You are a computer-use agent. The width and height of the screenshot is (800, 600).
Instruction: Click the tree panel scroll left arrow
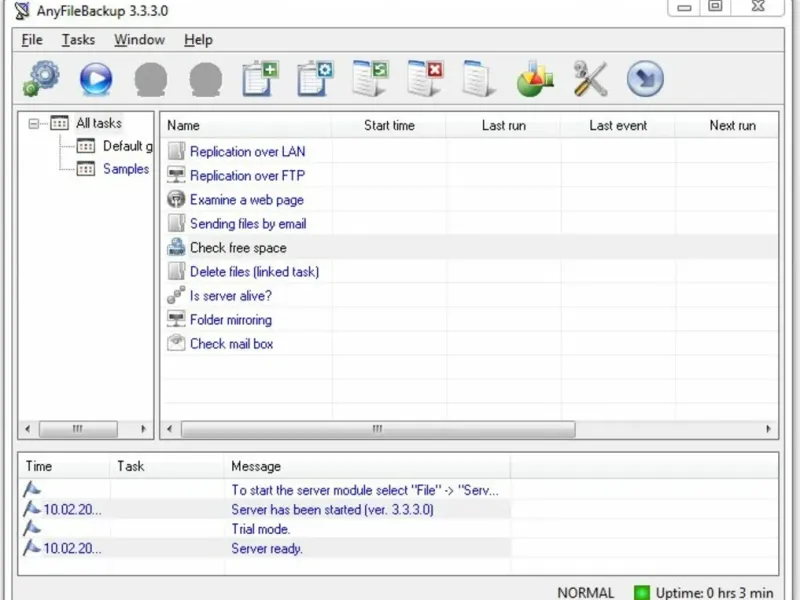click(x=28, y=429)
